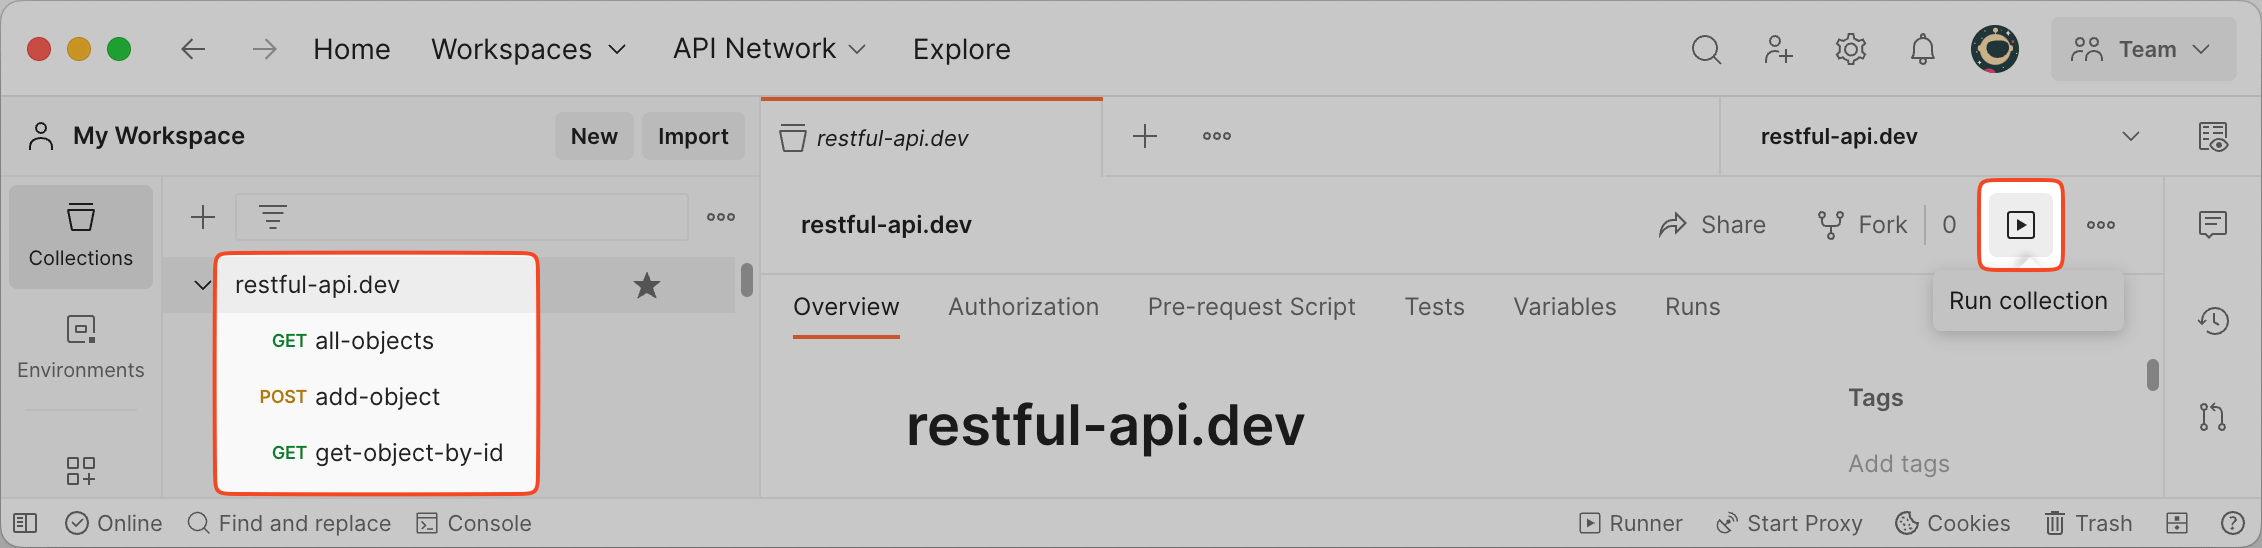Open Cookies manager
Screen dimensions: 2262x548
point(1953,523)
